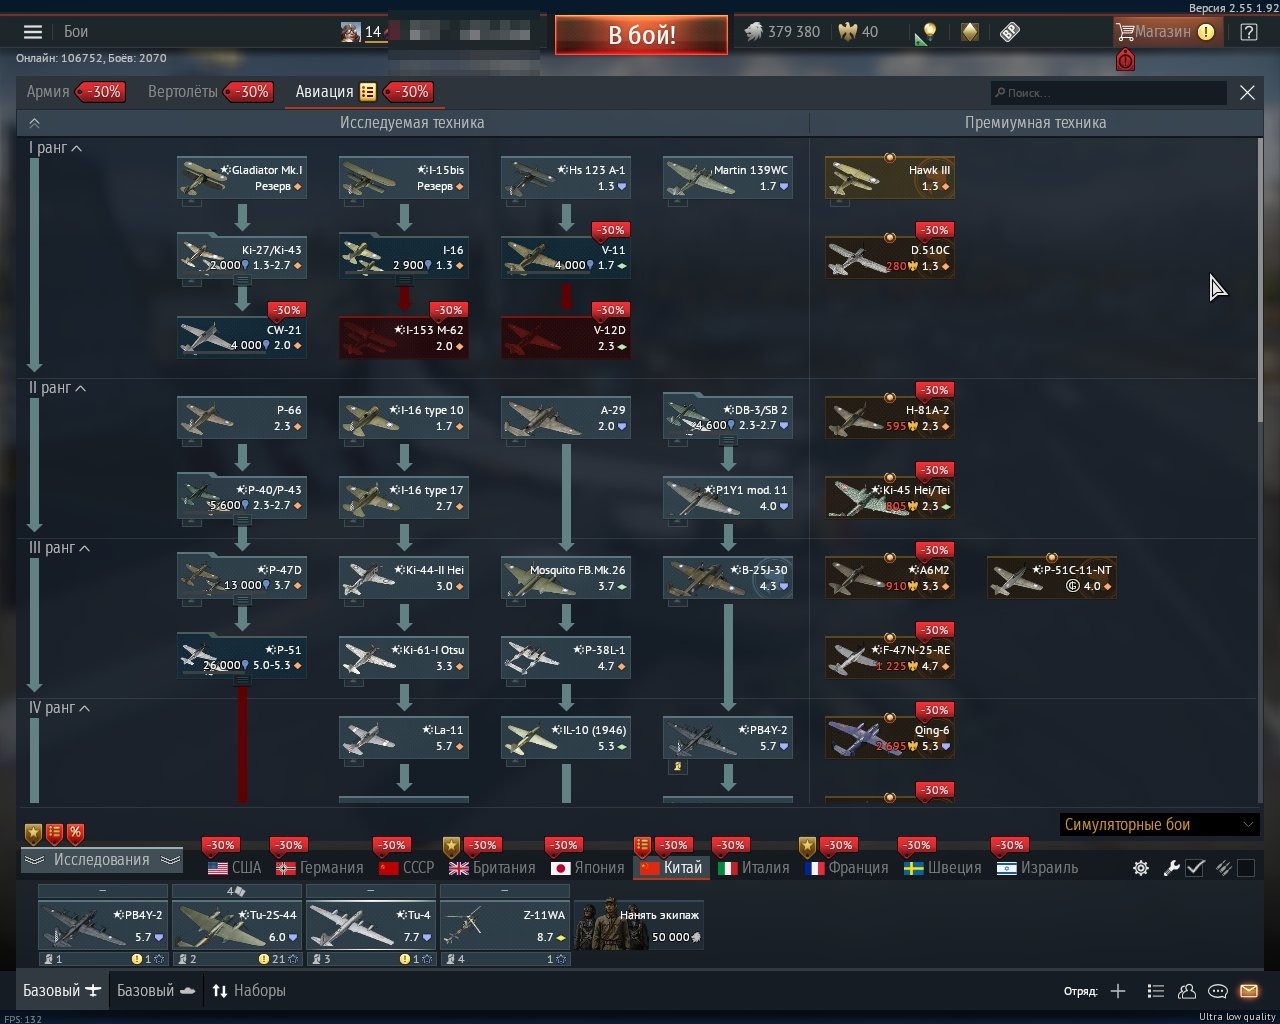Open the Магазин shop
The width and height of the screenshot is (1280, 1024).
pos(1167,32)
